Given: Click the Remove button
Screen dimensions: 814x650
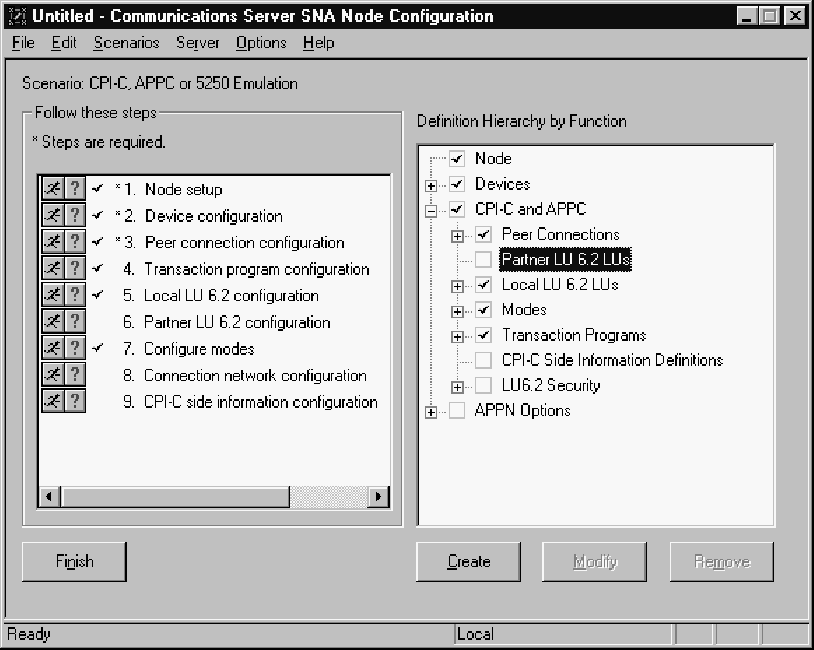Looking at the screenshot, I should pos(722,562).
